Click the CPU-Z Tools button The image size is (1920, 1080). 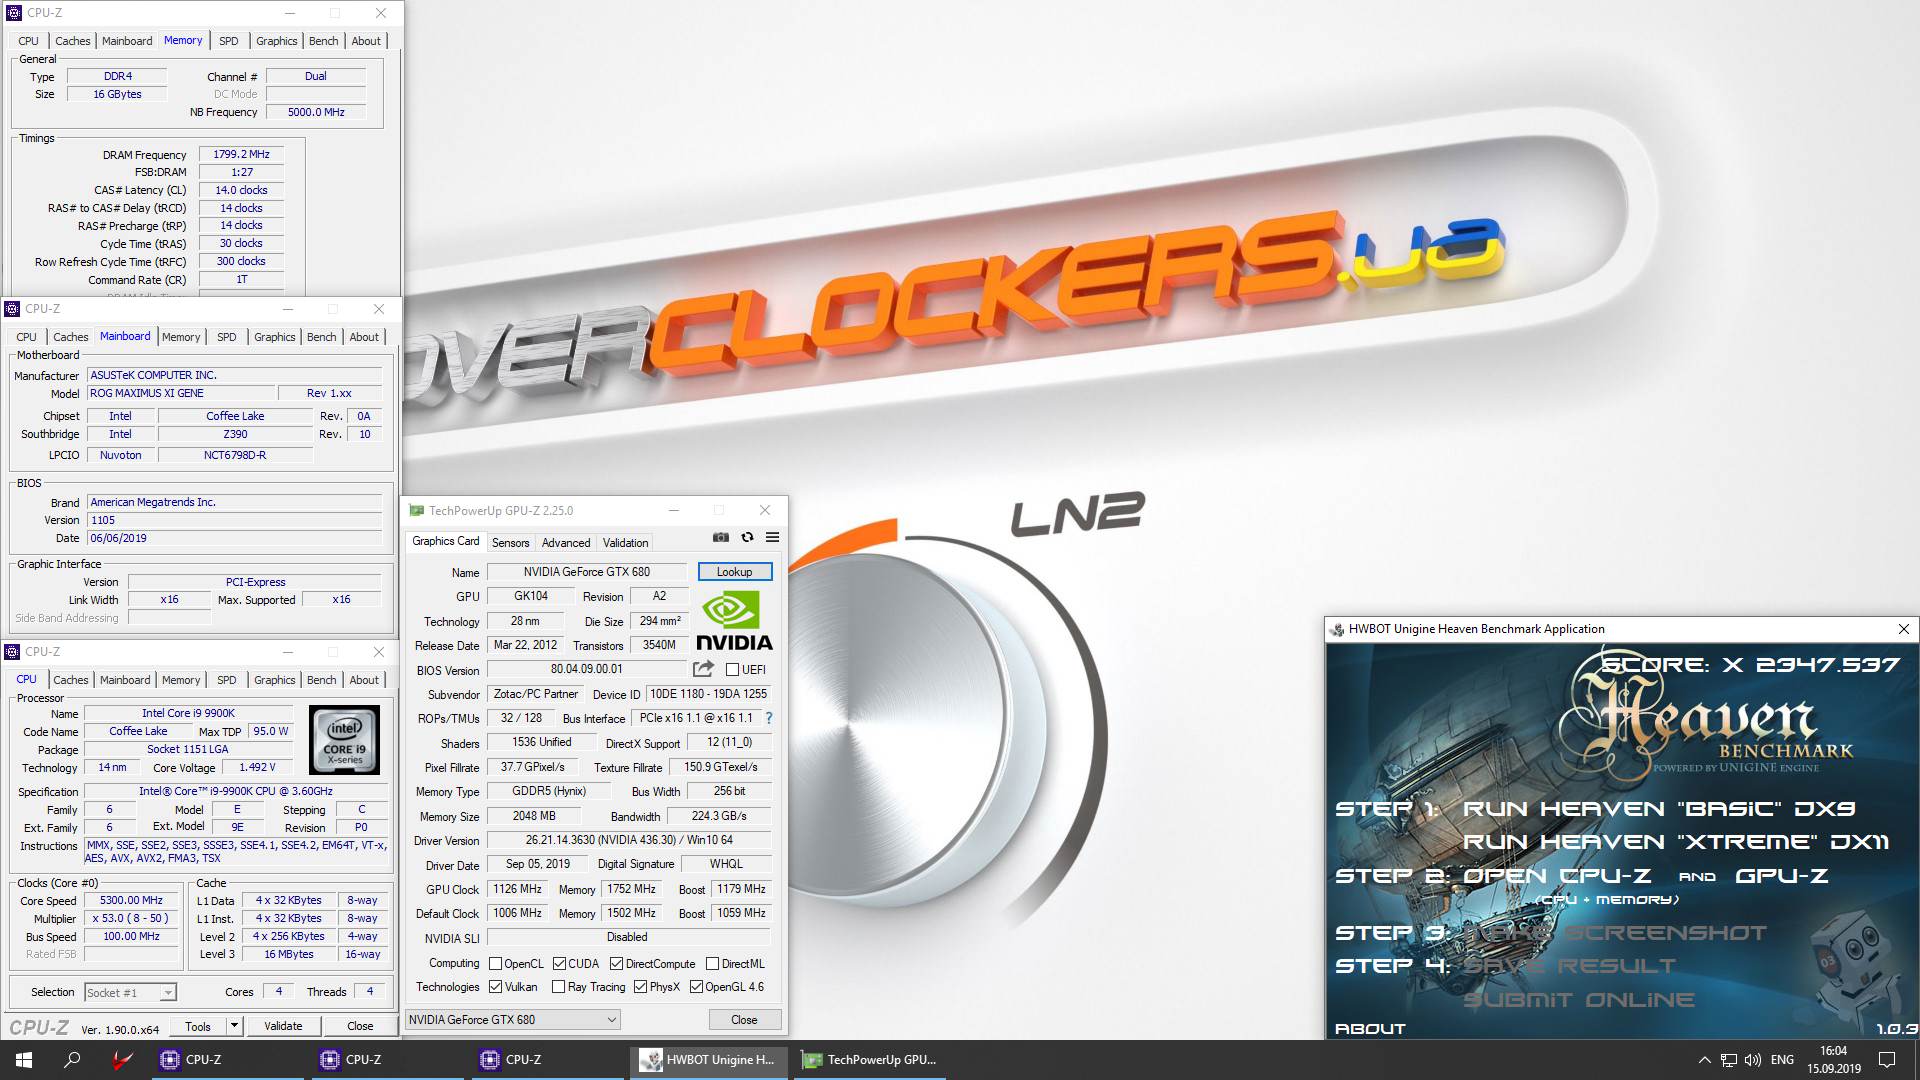pos(198,1026)
